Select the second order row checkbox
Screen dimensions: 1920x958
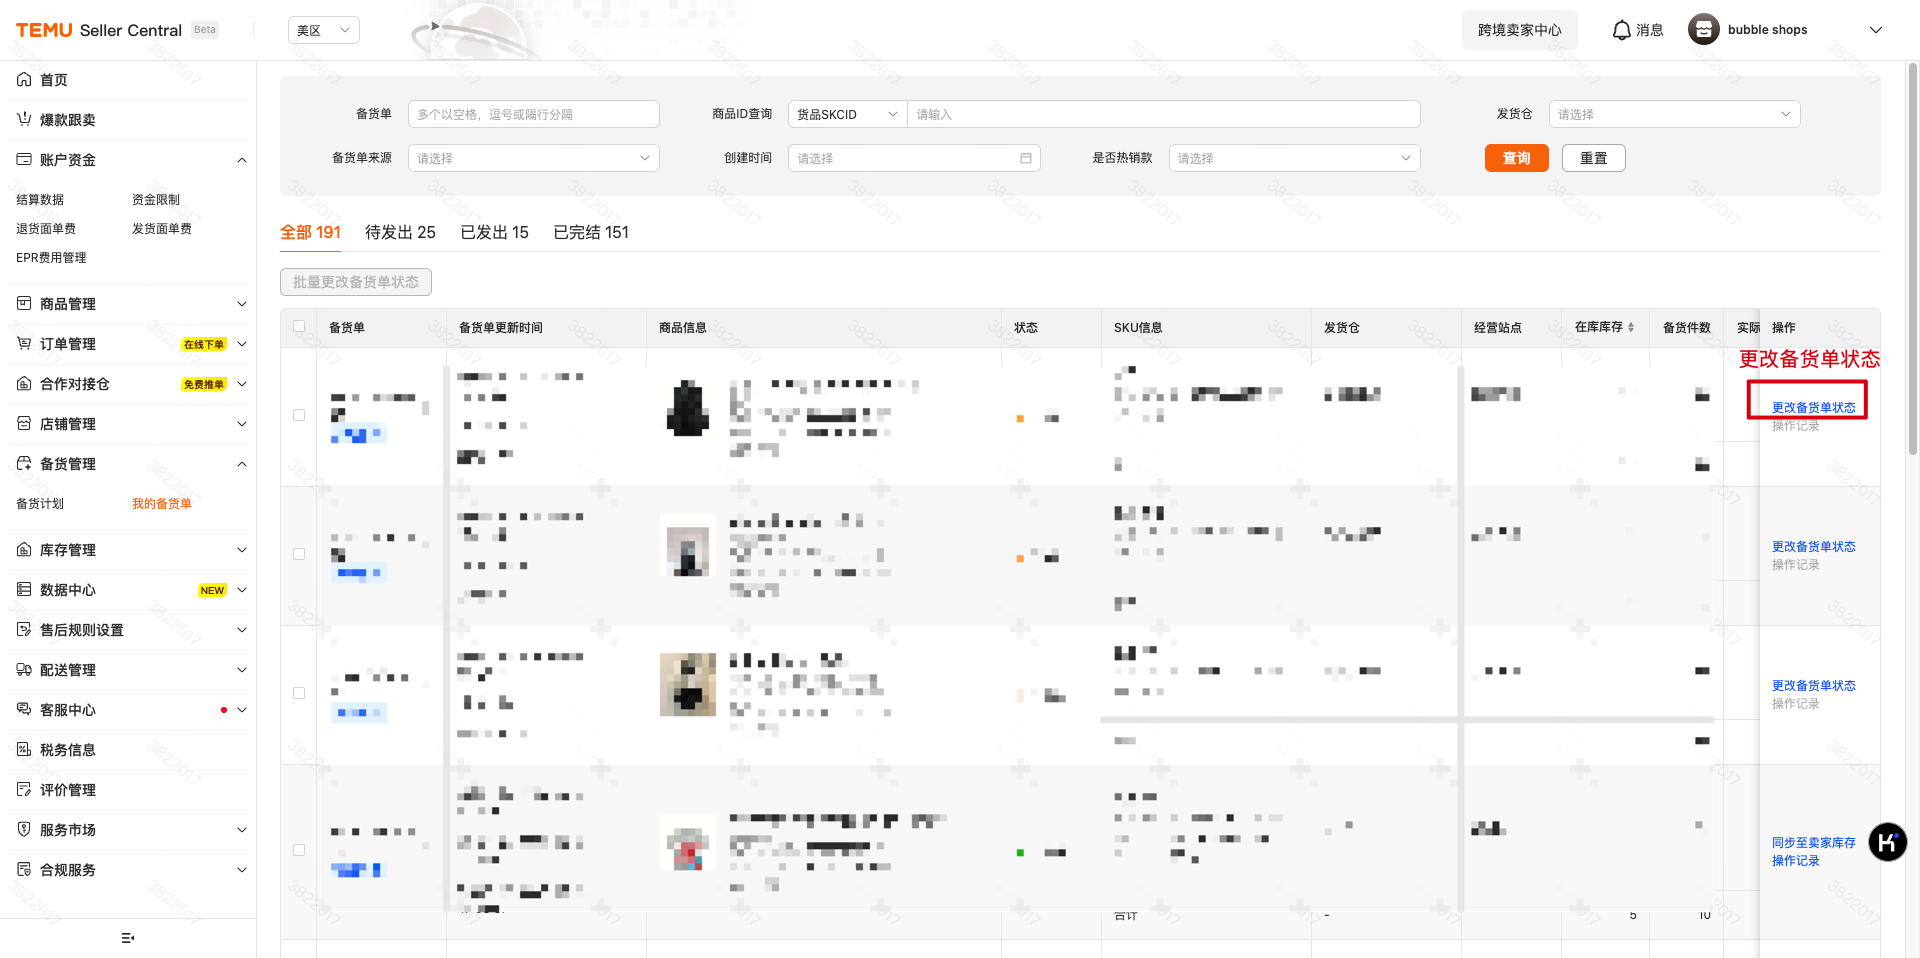[x=299, y=554]
